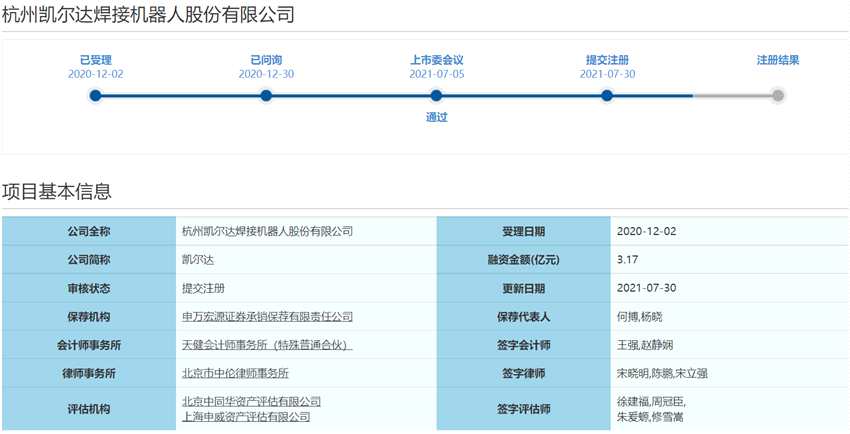Click the 保荐机构 header cell
The width and height of the screenshot is (850, 434).
(89, 316)
